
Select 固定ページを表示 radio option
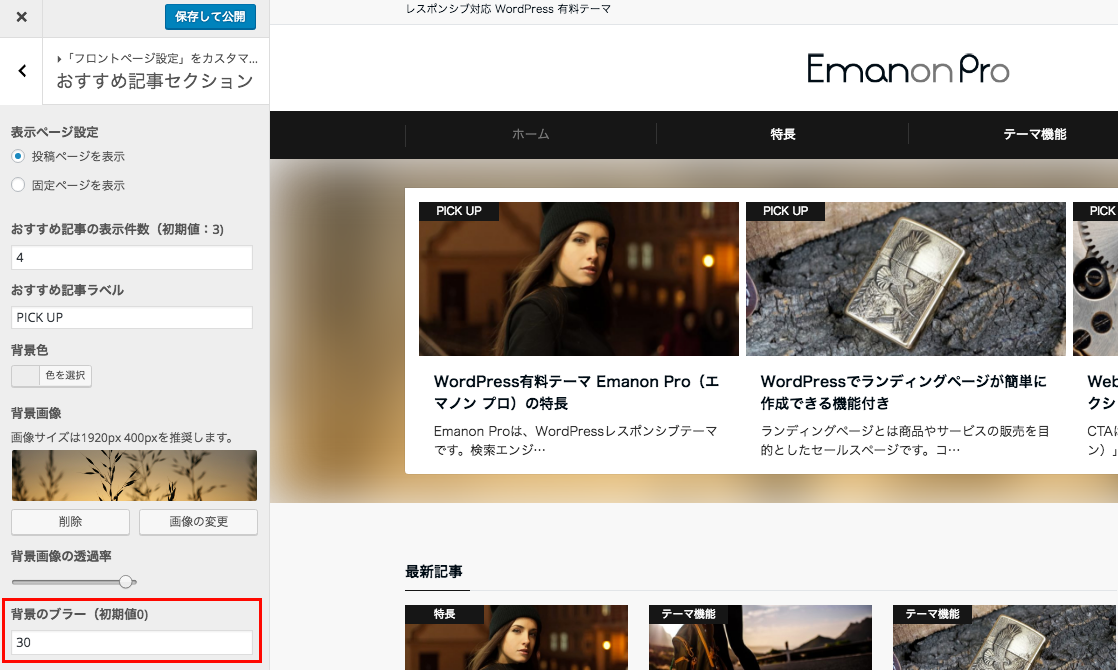18,185
